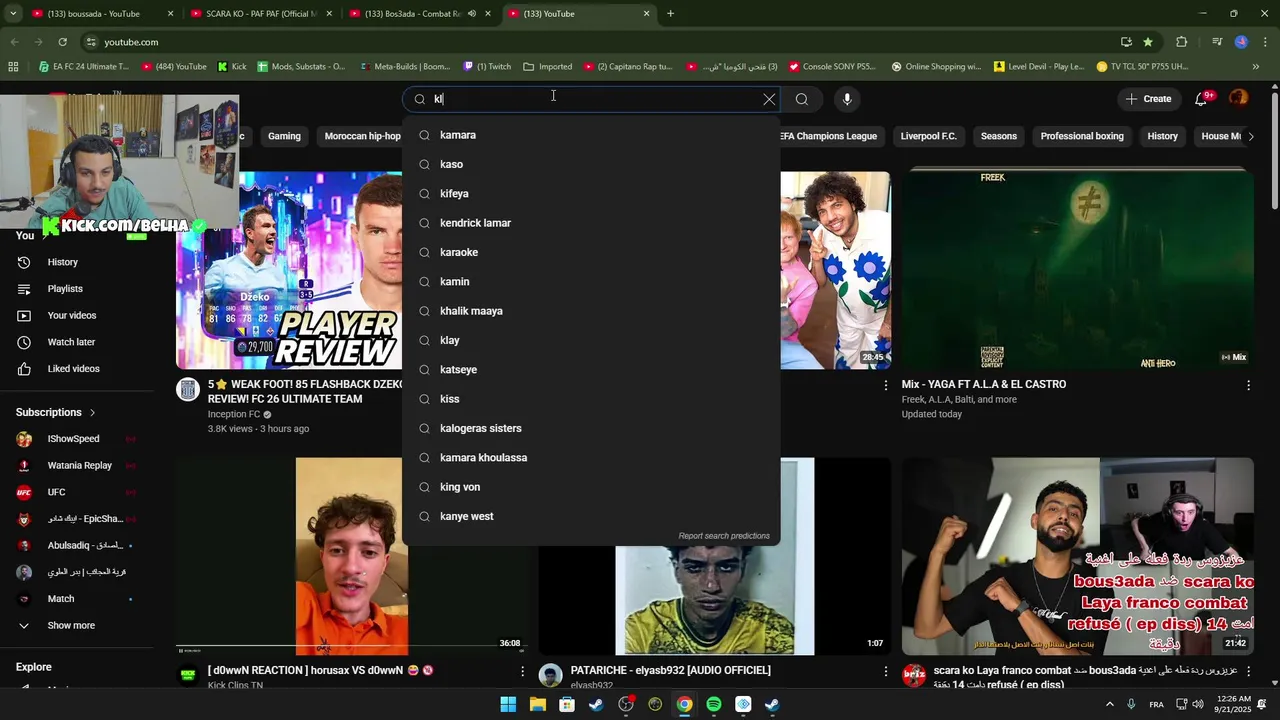Open the volume control in system tray
This screenshot has width=1280, height=720.
(1197, 704)
